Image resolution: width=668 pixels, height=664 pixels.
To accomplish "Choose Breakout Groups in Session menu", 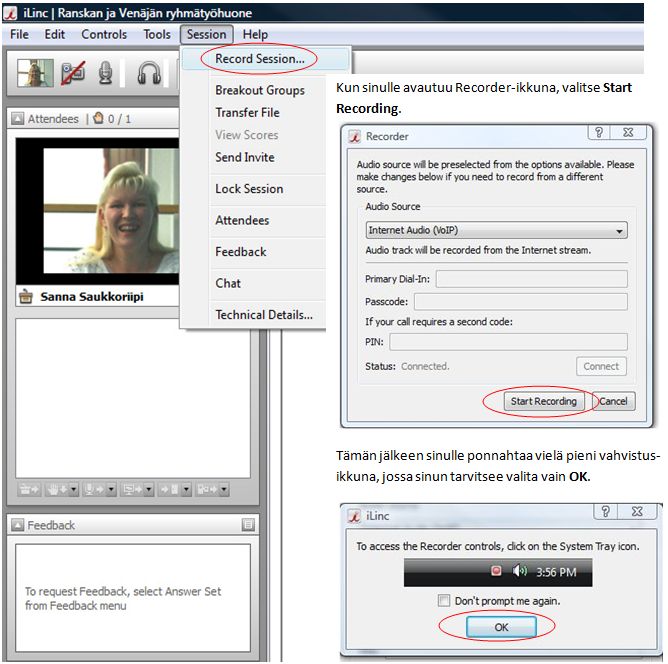I will click(x=260, y=90).
